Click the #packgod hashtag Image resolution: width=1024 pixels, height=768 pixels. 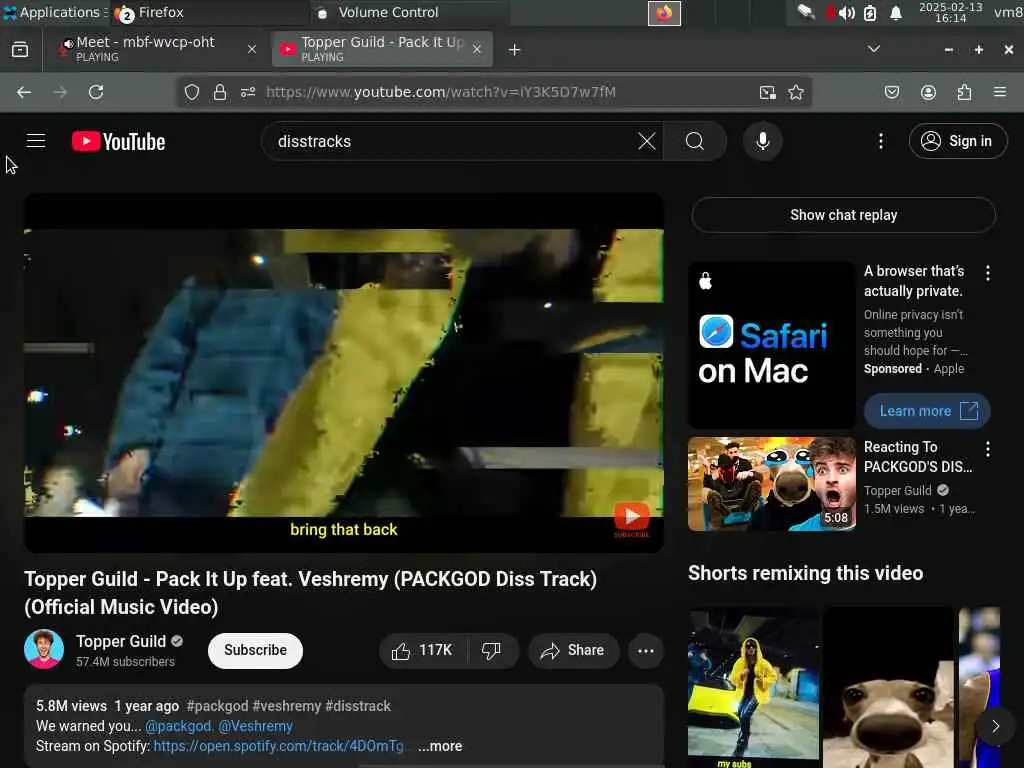tap(217, 706)
